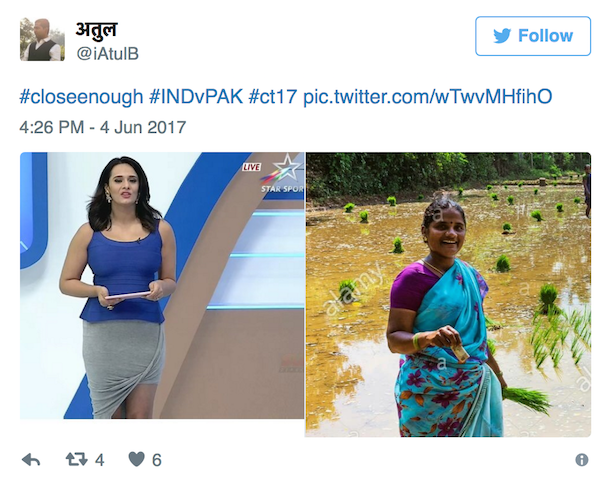
Task: Click the Star Sports logo in image
Action: point(282,173)
